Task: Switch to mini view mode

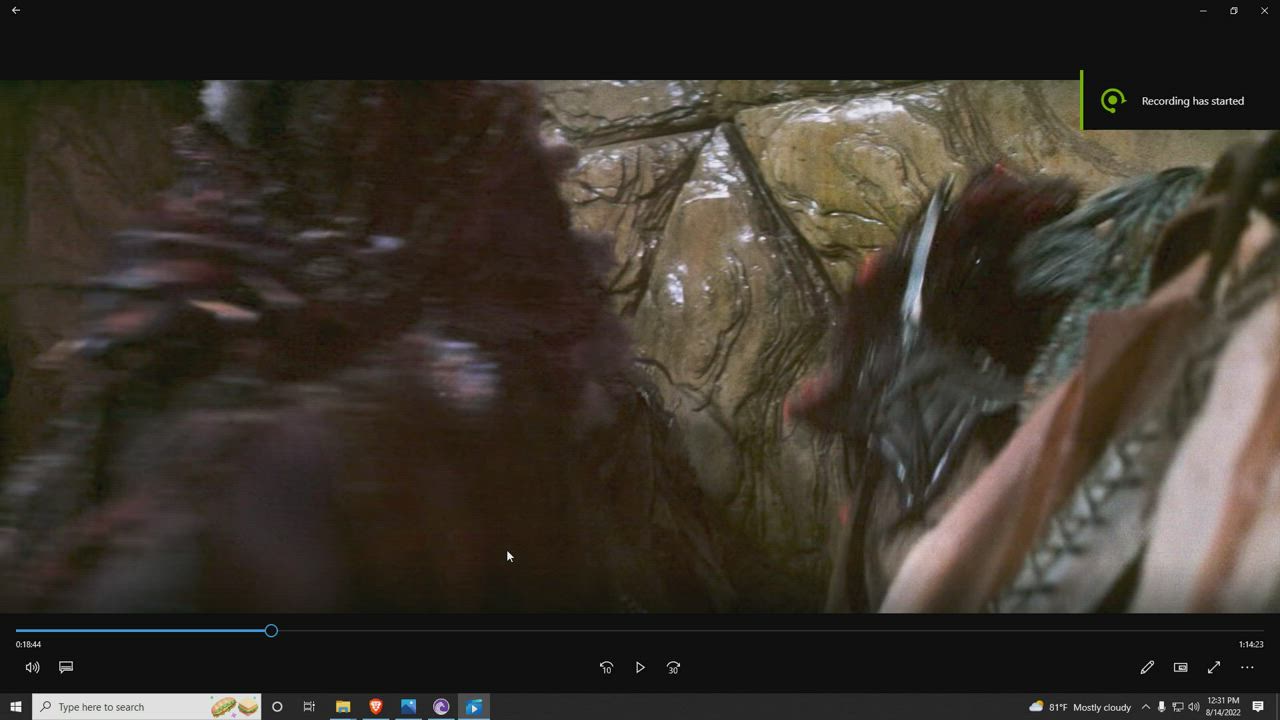Action: point(1180,667)
